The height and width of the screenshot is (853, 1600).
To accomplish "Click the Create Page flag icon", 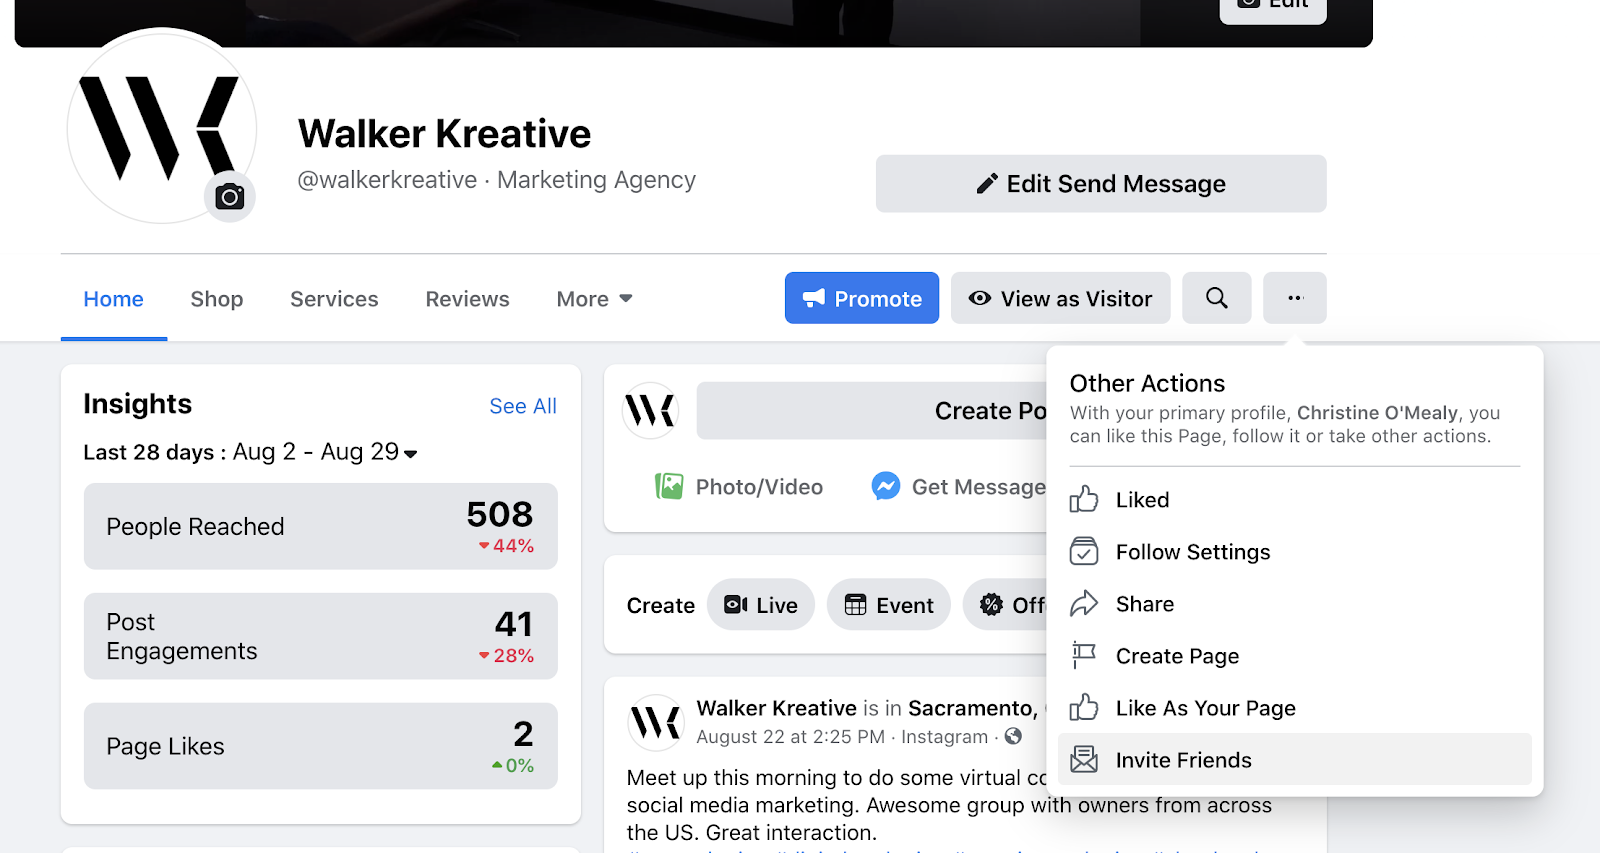I will tap(1084, 656).
